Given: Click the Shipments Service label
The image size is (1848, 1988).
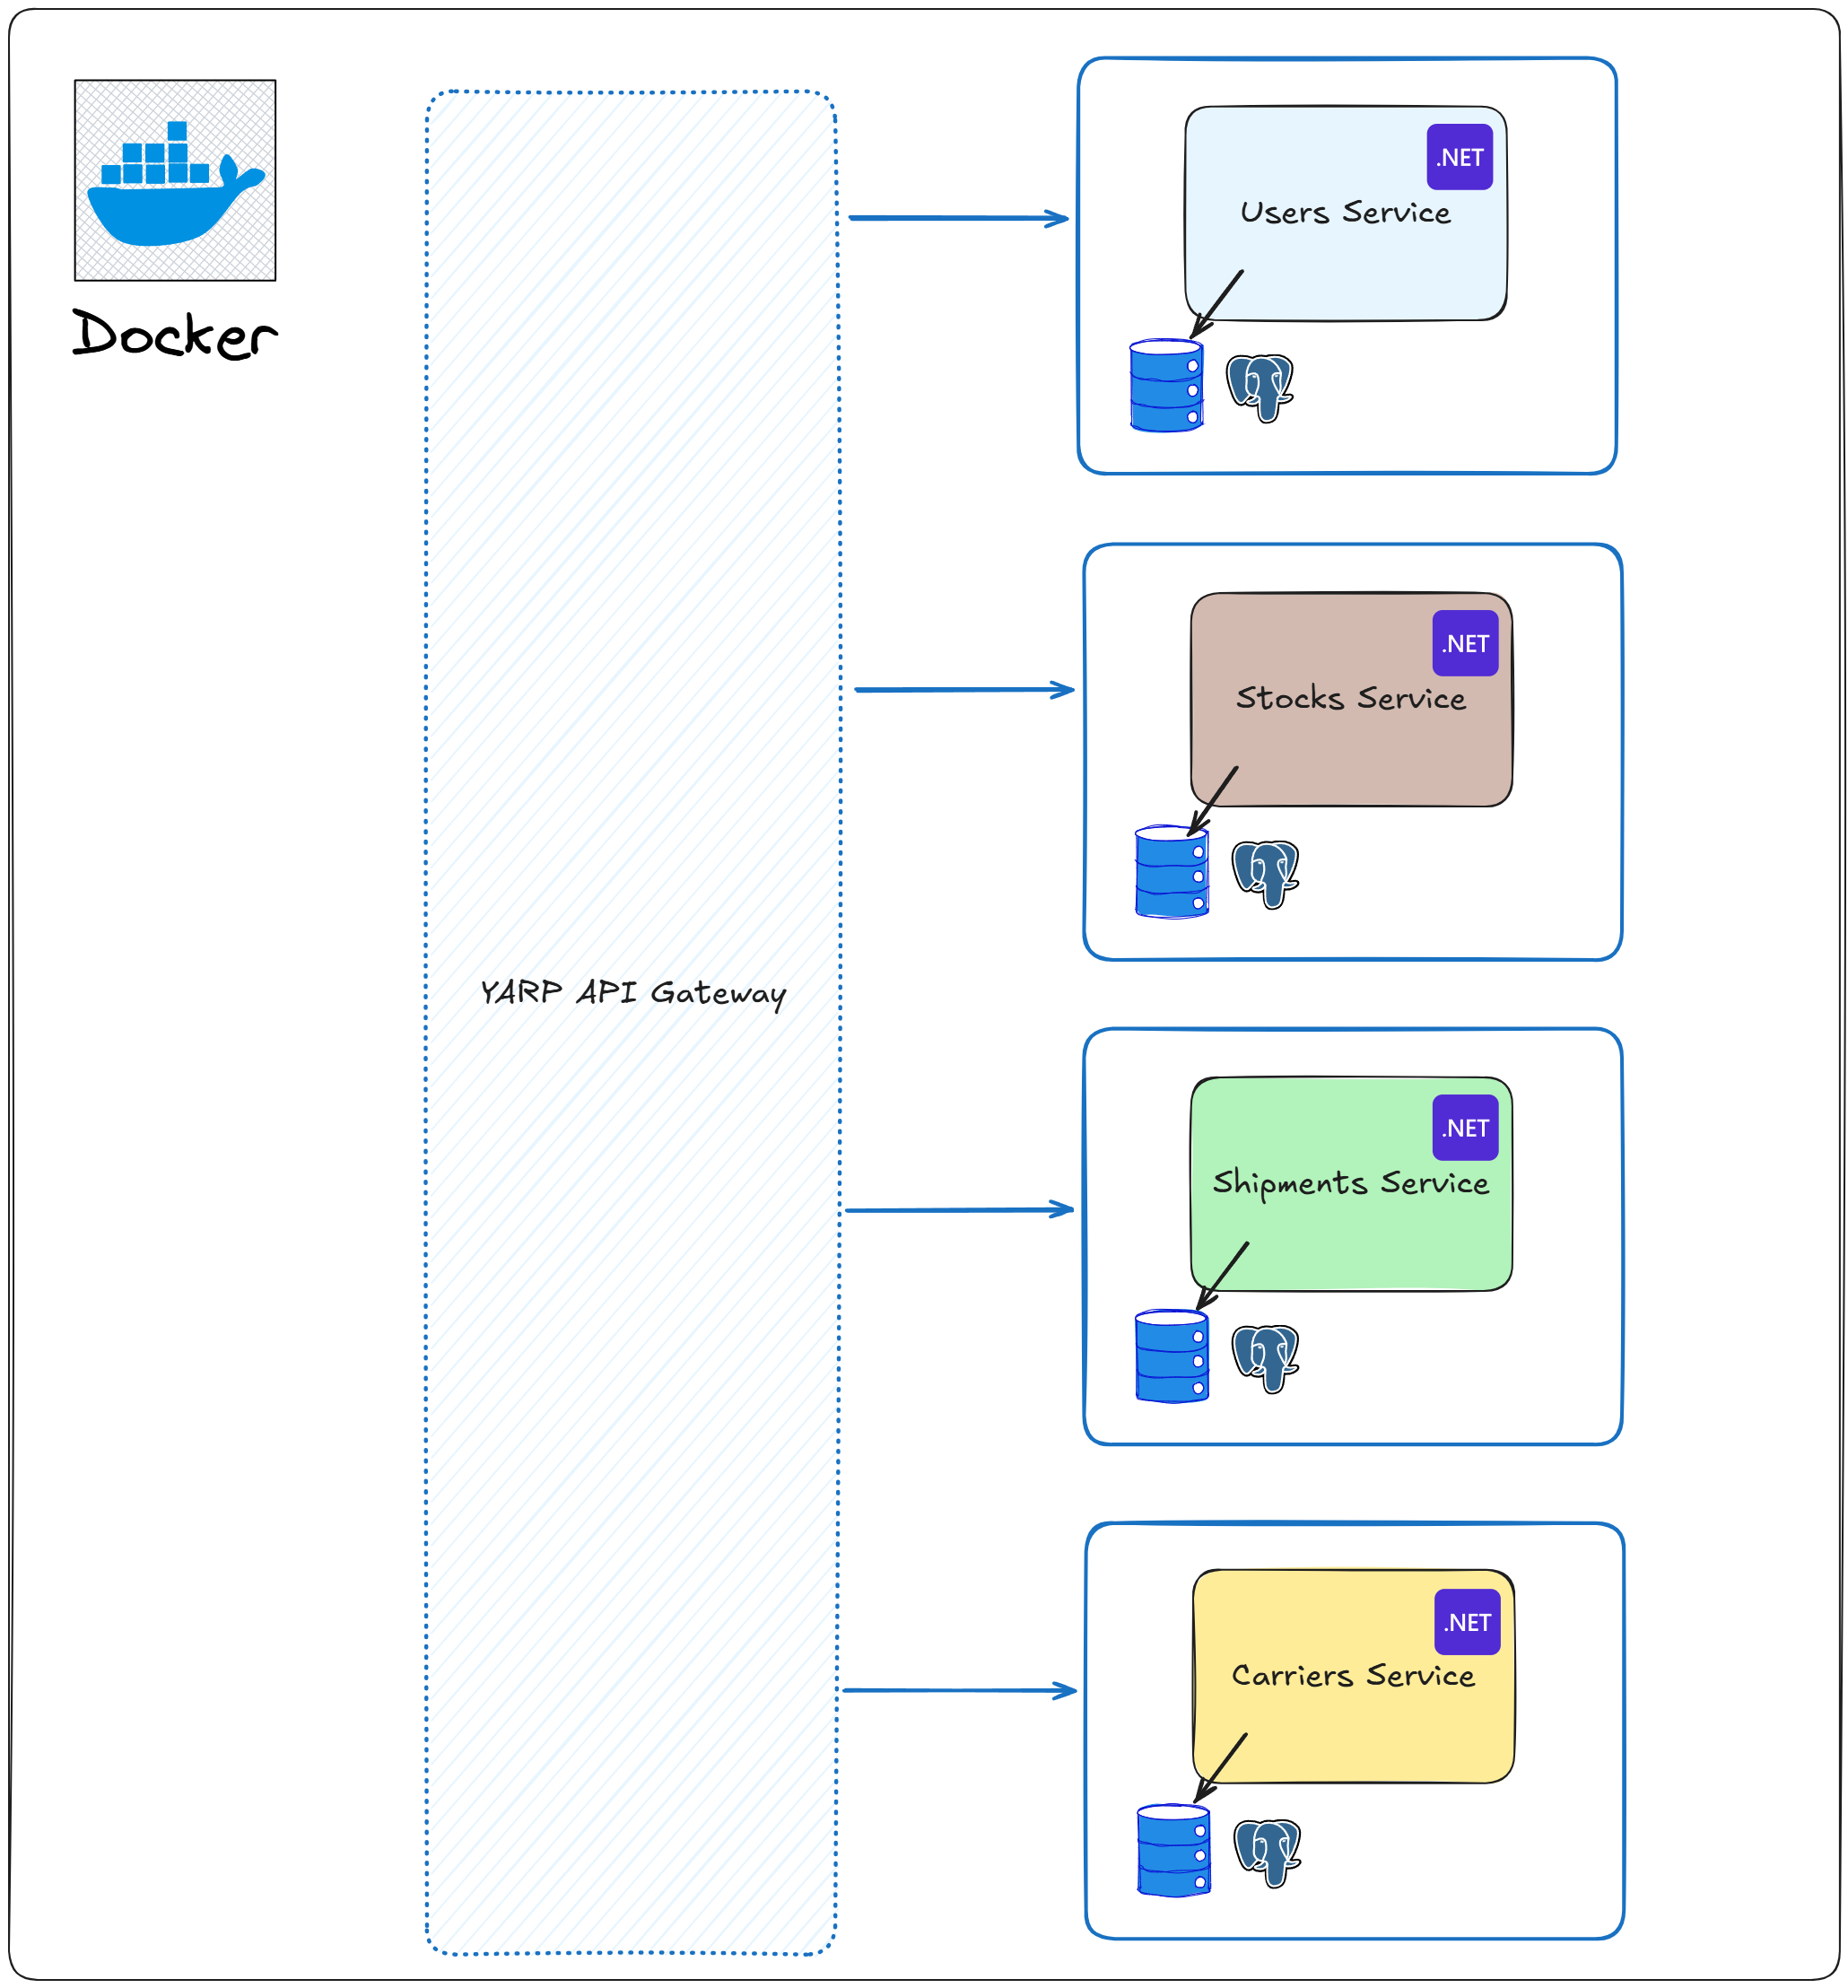Looking at the screenshot, I should pyautogui.click(x=1351, y=1183).
